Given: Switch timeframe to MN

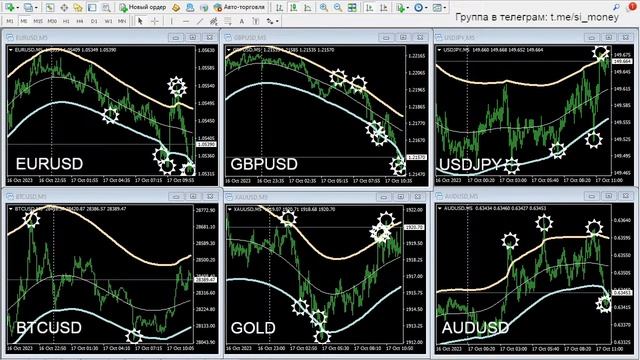Looking at the screenshot, I should (122, 21).
